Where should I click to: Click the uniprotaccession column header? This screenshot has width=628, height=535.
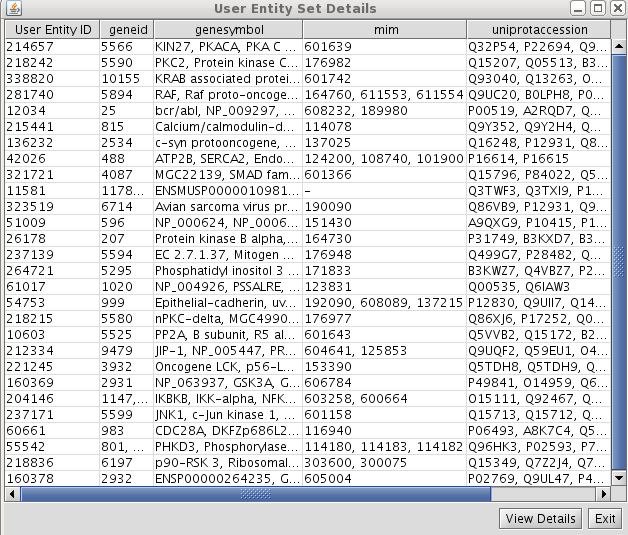coord(538,29)
